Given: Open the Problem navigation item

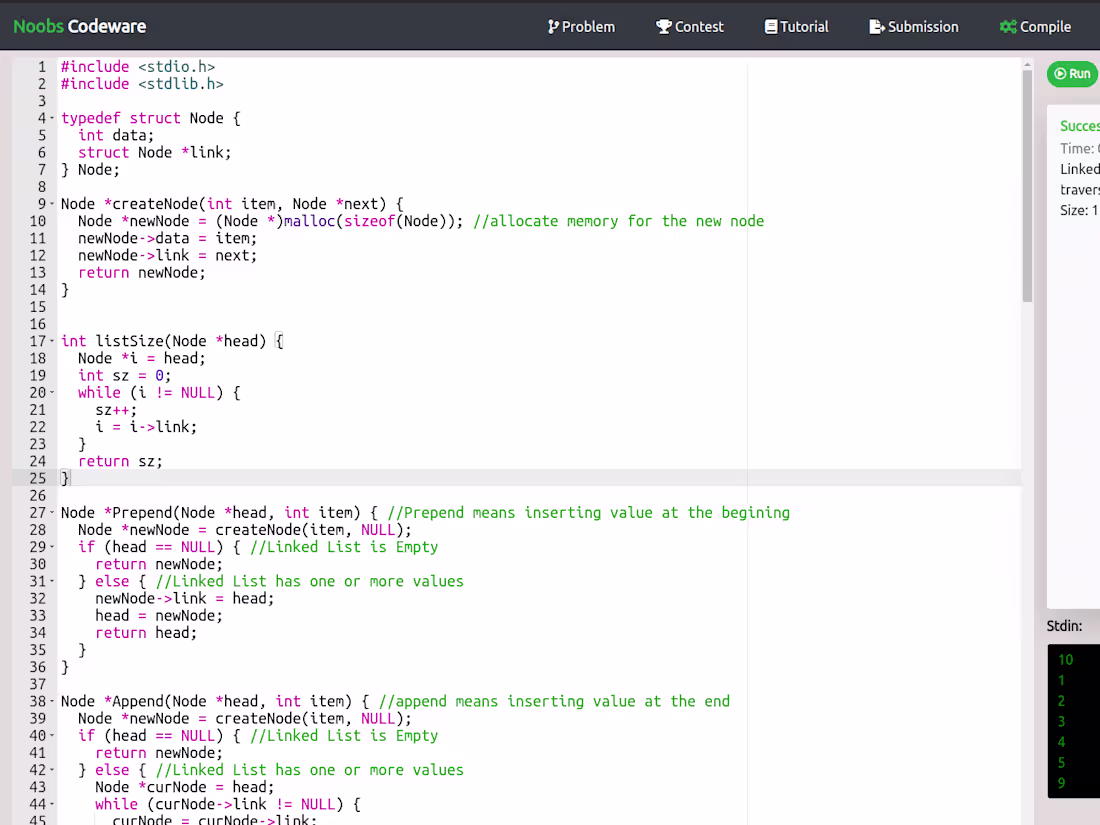Looking at the screenshot, I should [581, 27].
